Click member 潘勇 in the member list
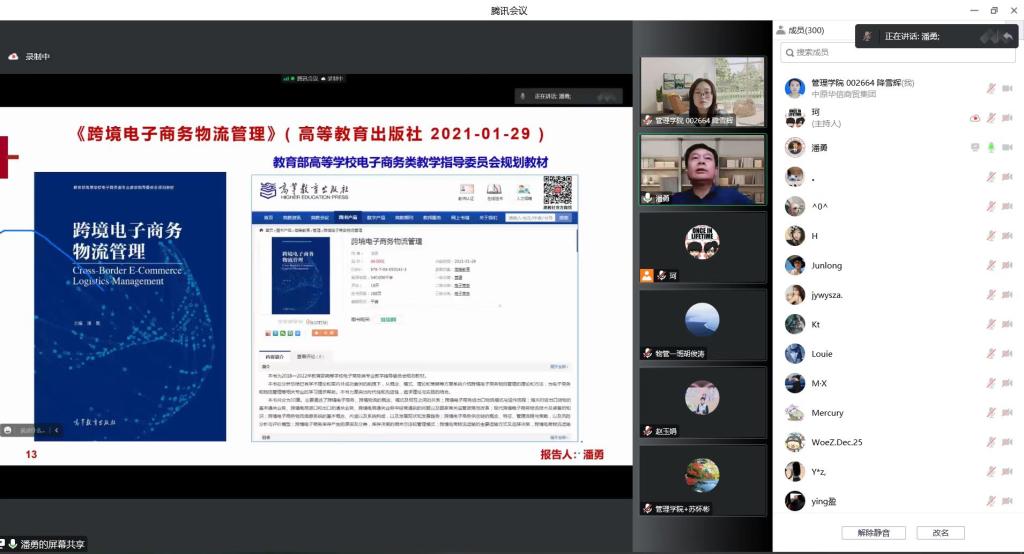 (819, 148)
